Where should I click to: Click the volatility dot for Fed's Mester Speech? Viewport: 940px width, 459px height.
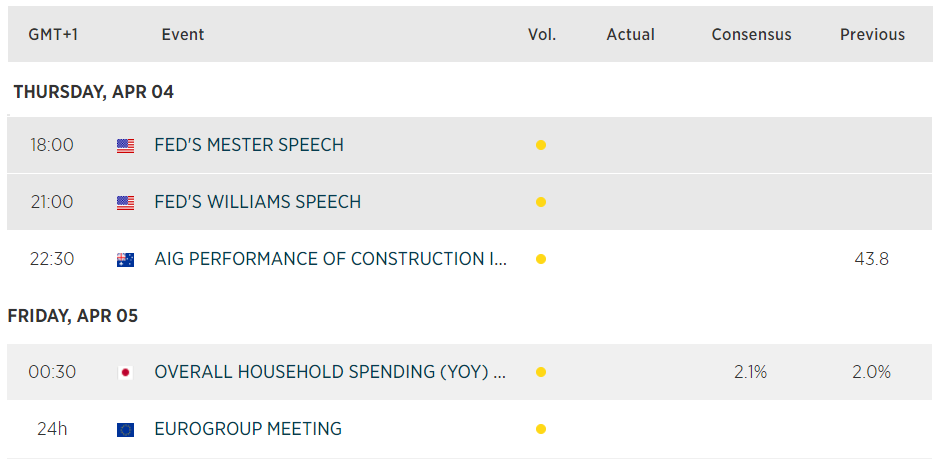(540, 146)
